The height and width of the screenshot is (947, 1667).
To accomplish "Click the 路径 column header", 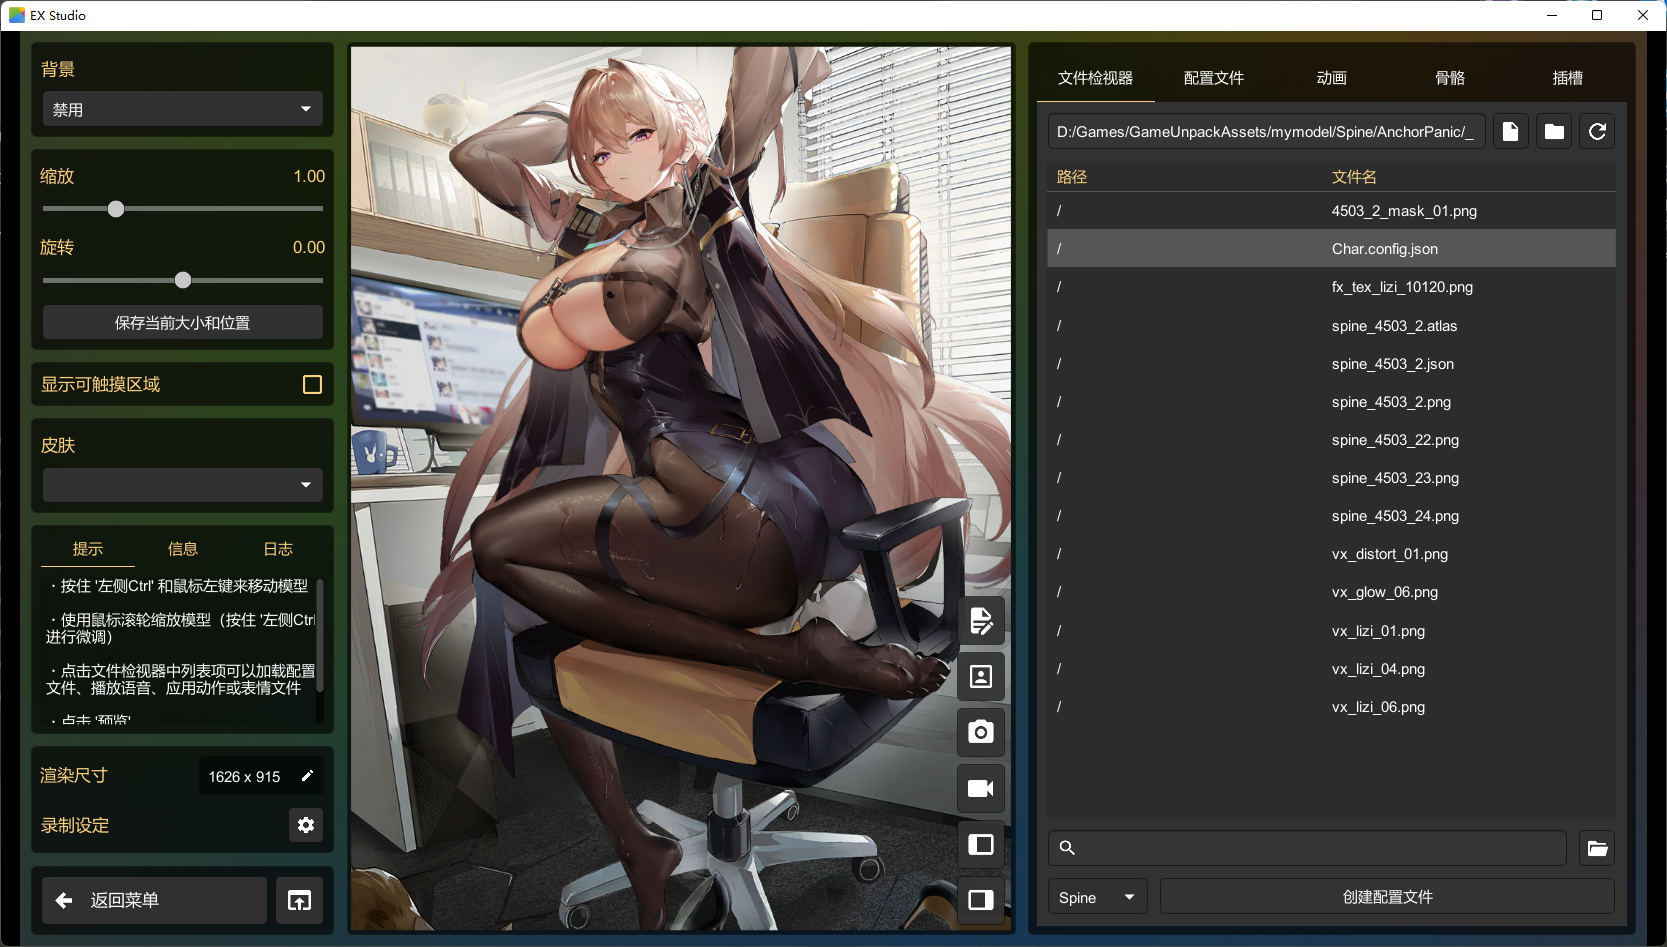I will coord(1072,177).
